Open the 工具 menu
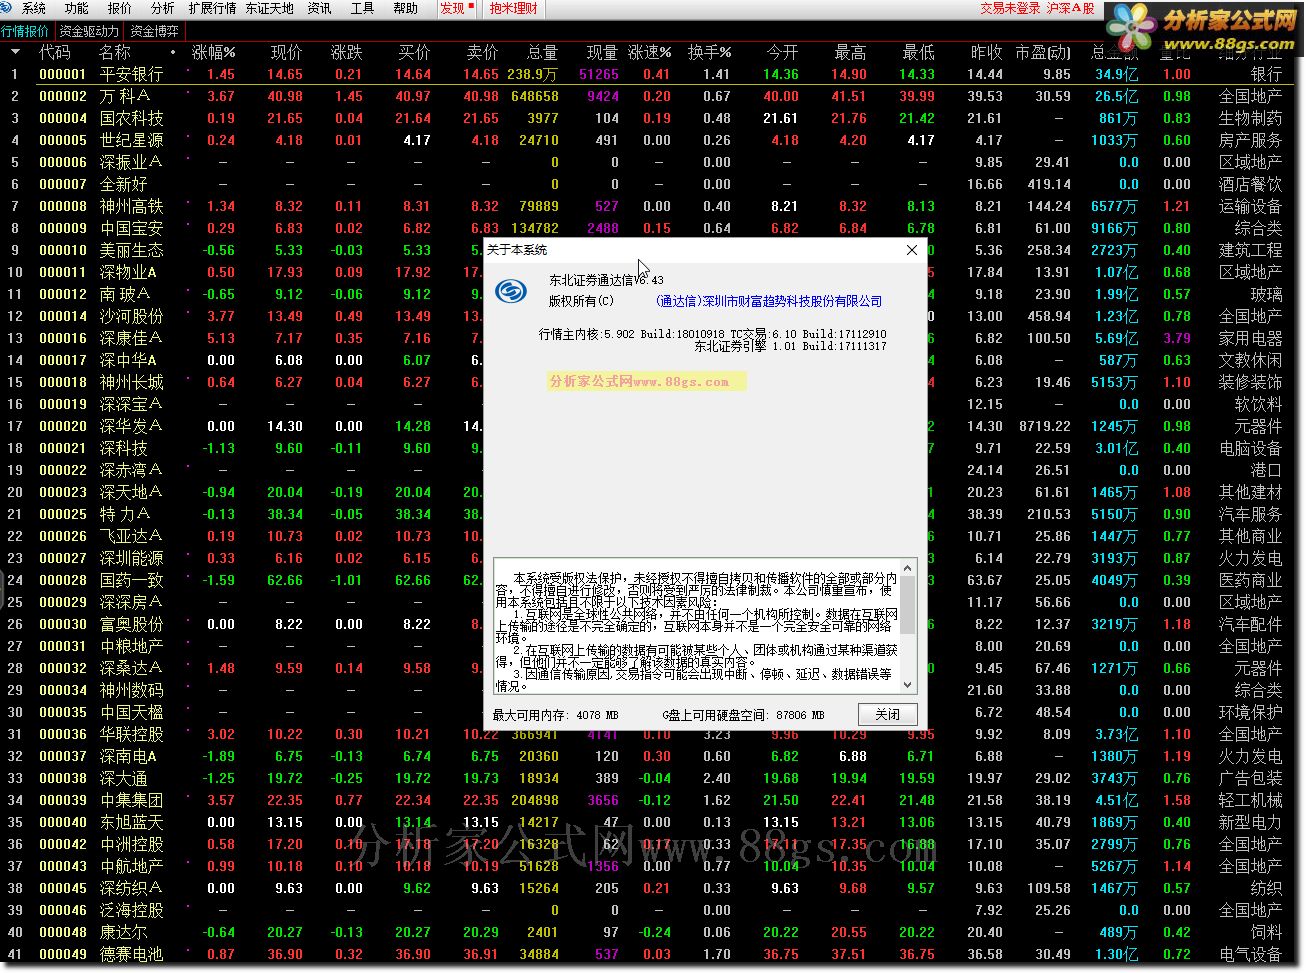1306x973 pixels. tap(363, 8)
